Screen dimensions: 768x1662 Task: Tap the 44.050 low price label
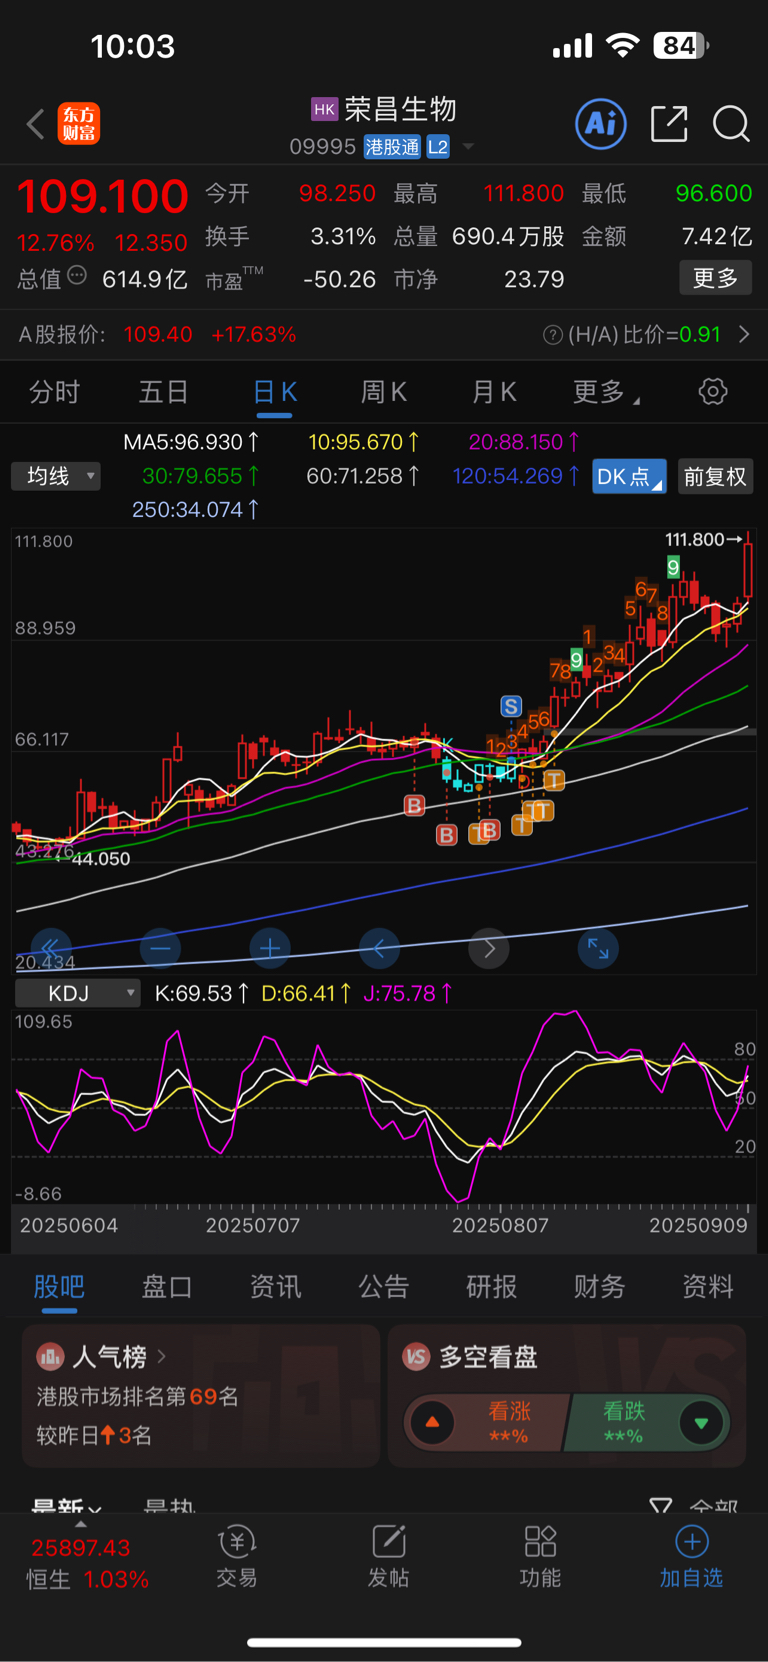101,858
